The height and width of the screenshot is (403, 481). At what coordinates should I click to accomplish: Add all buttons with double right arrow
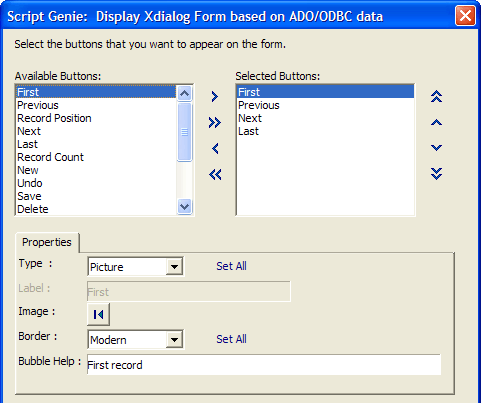215,123
